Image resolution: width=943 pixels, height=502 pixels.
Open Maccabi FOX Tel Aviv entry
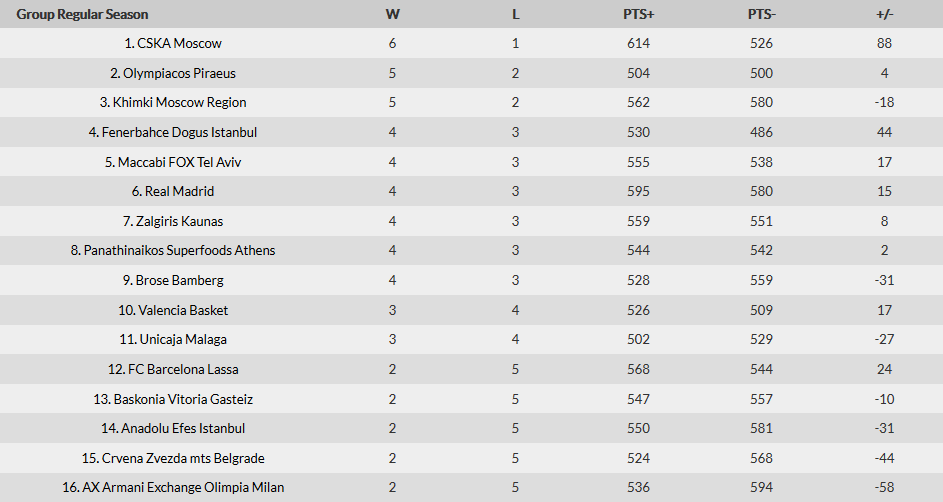(x=179, y=162)
